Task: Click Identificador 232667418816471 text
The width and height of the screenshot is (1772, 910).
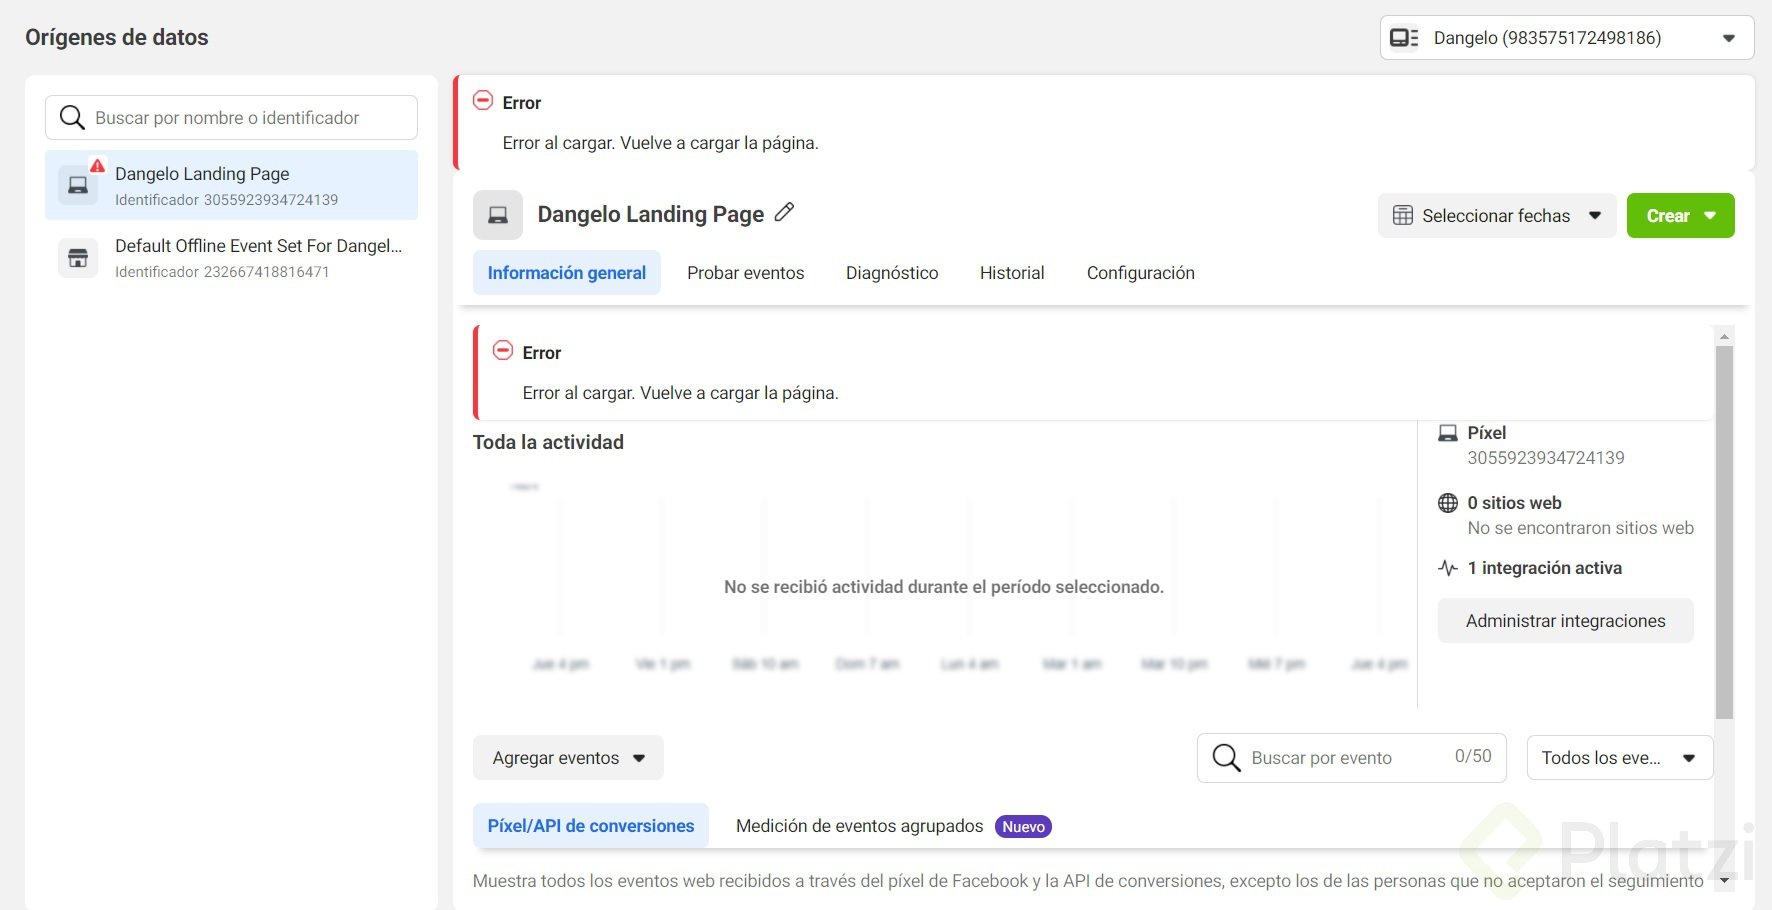Action: click(x=222, y=272)
